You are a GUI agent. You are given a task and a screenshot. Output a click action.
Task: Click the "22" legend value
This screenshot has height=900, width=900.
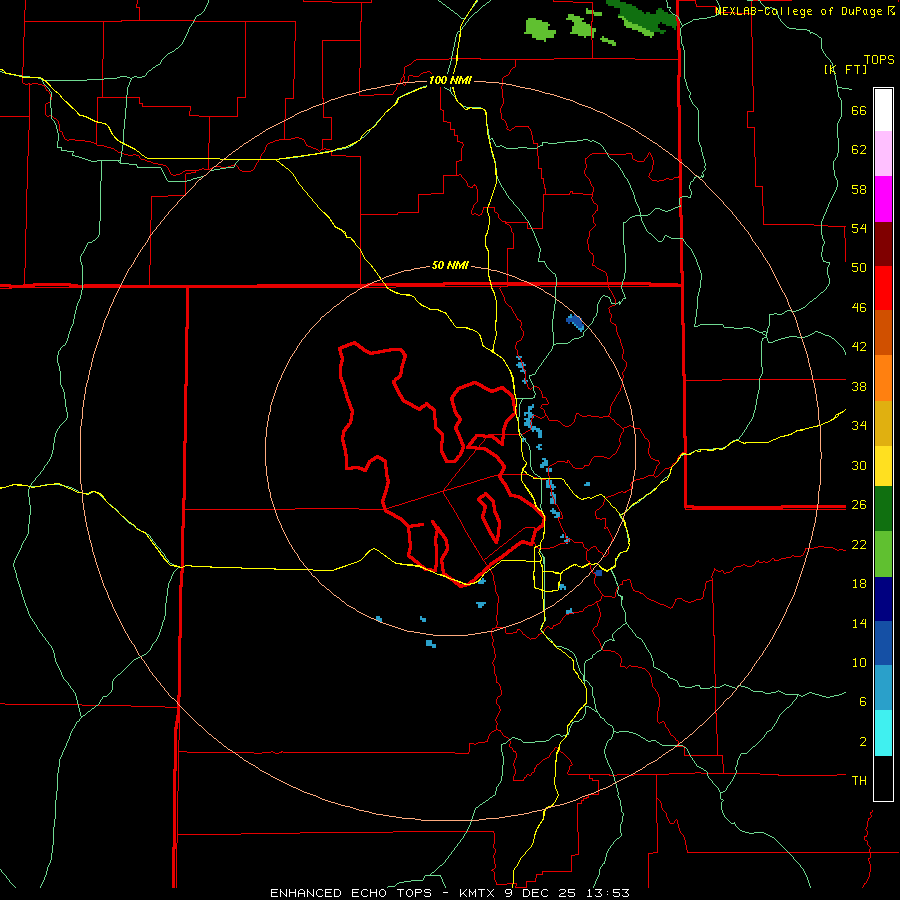[859, 544]
